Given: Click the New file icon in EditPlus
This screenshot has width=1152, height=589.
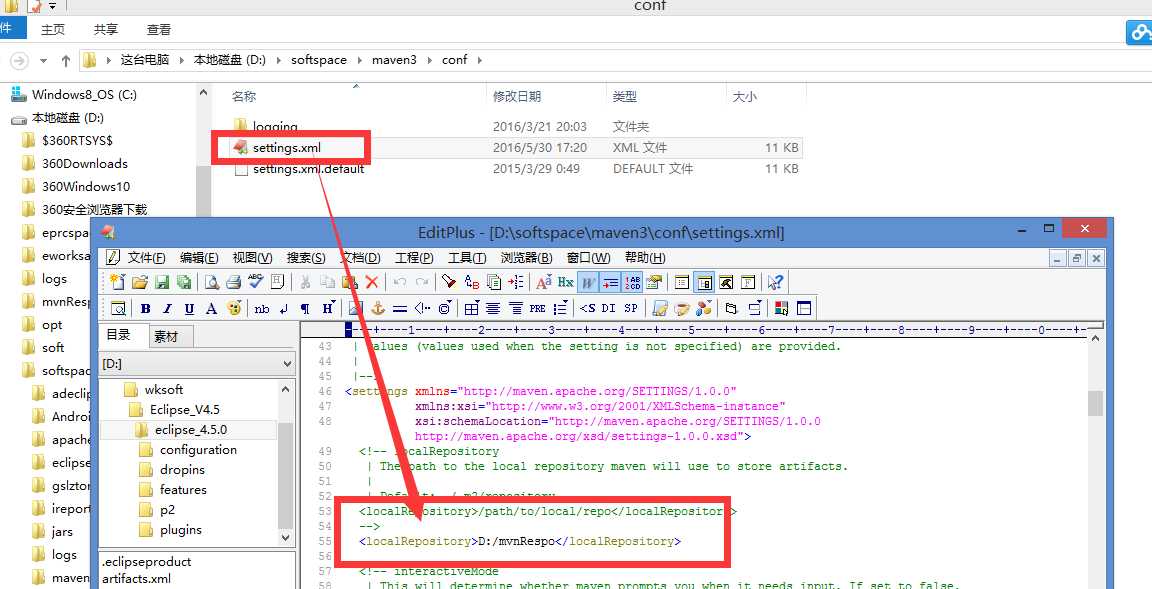Looking at the screenshot, I should [x=118, y=282].
